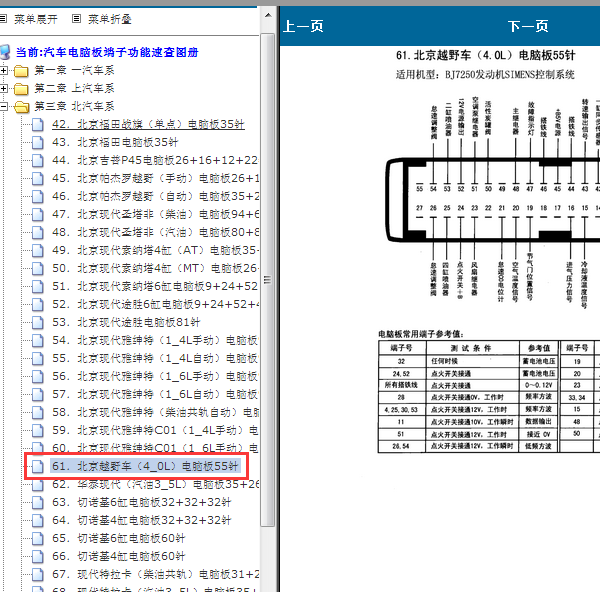Click the page icon of item 63
600x592 pixels.
click(38, 502)
